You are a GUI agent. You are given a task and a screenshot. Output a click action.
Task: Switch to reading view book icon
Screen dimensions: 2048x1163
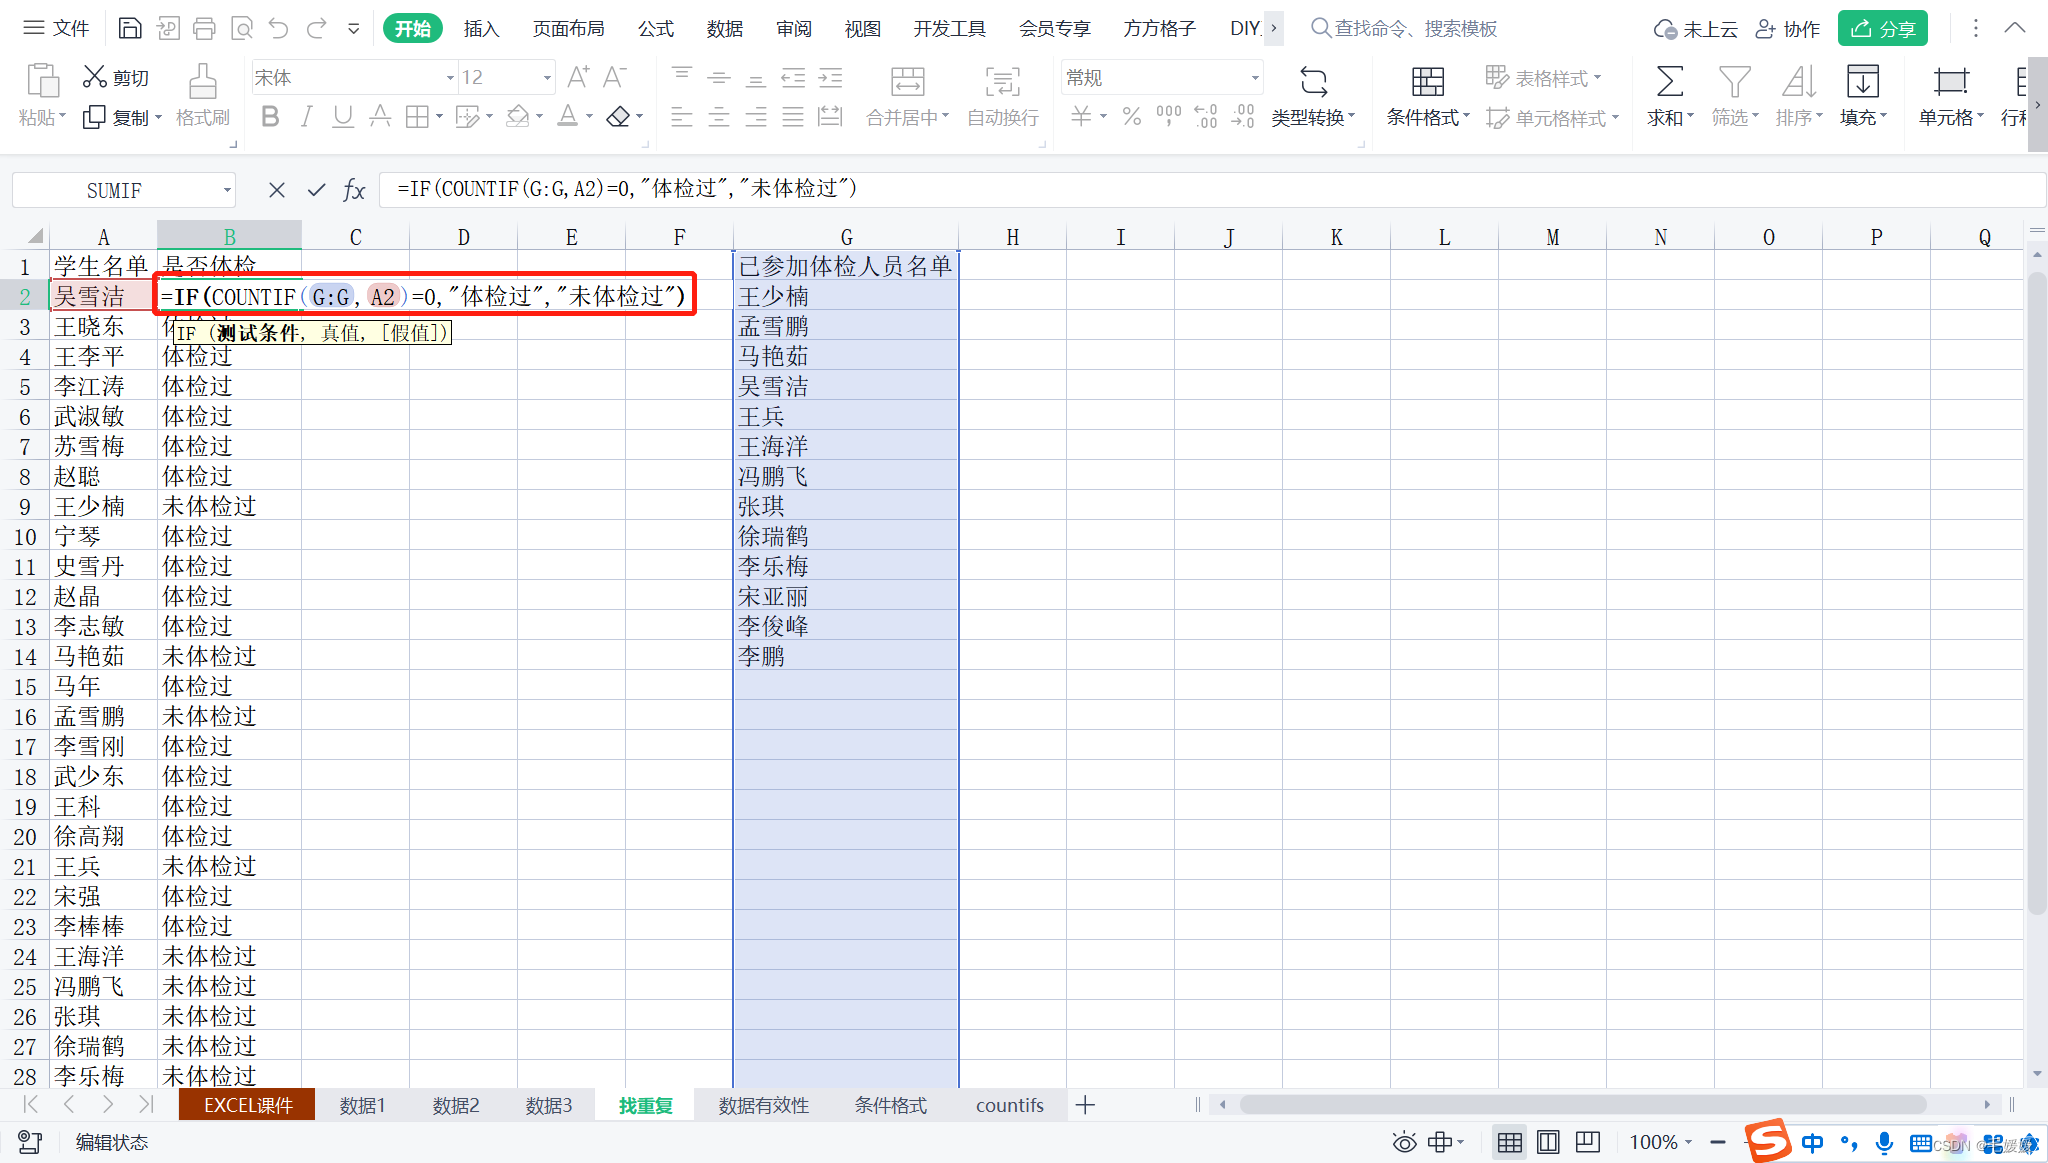1587,1142
